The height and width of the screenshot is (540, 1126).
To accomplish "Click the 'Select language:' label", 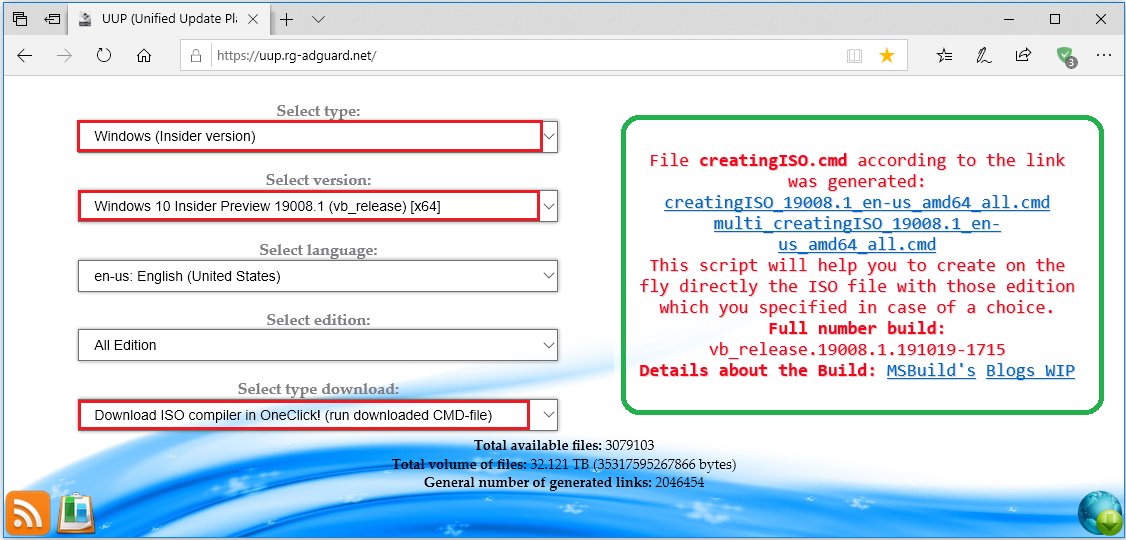I will (318, 250).
